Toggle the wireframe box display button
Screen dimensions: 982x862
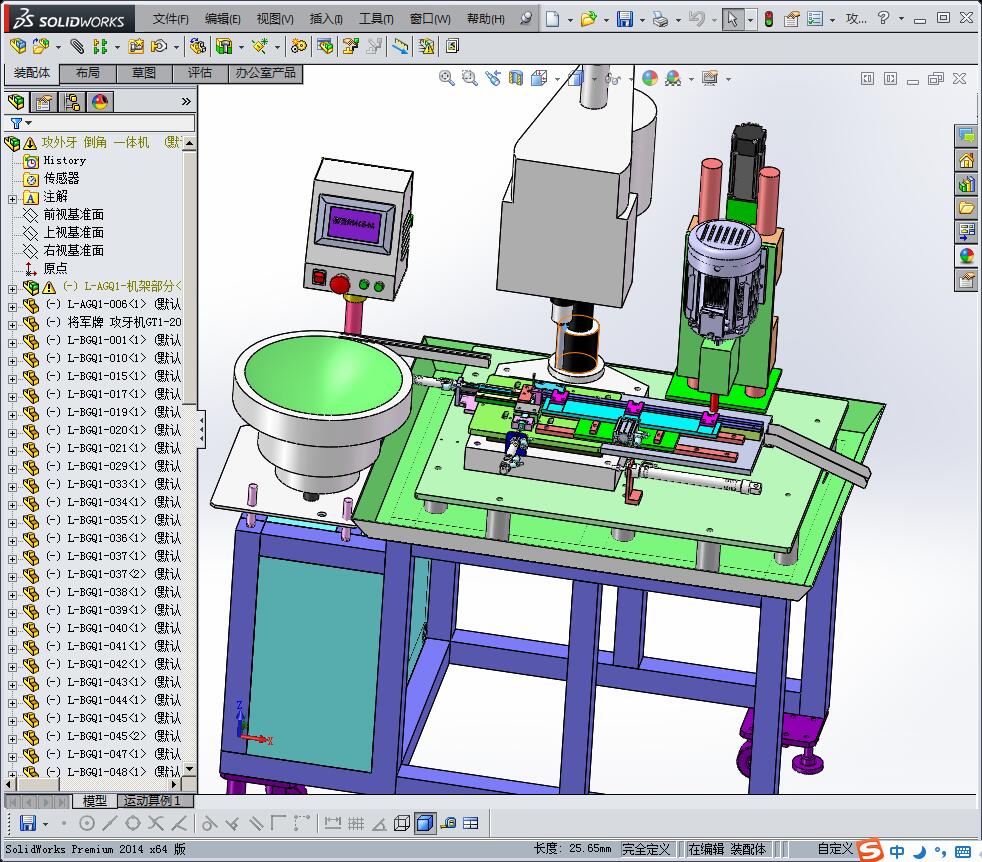click(402, 823)
